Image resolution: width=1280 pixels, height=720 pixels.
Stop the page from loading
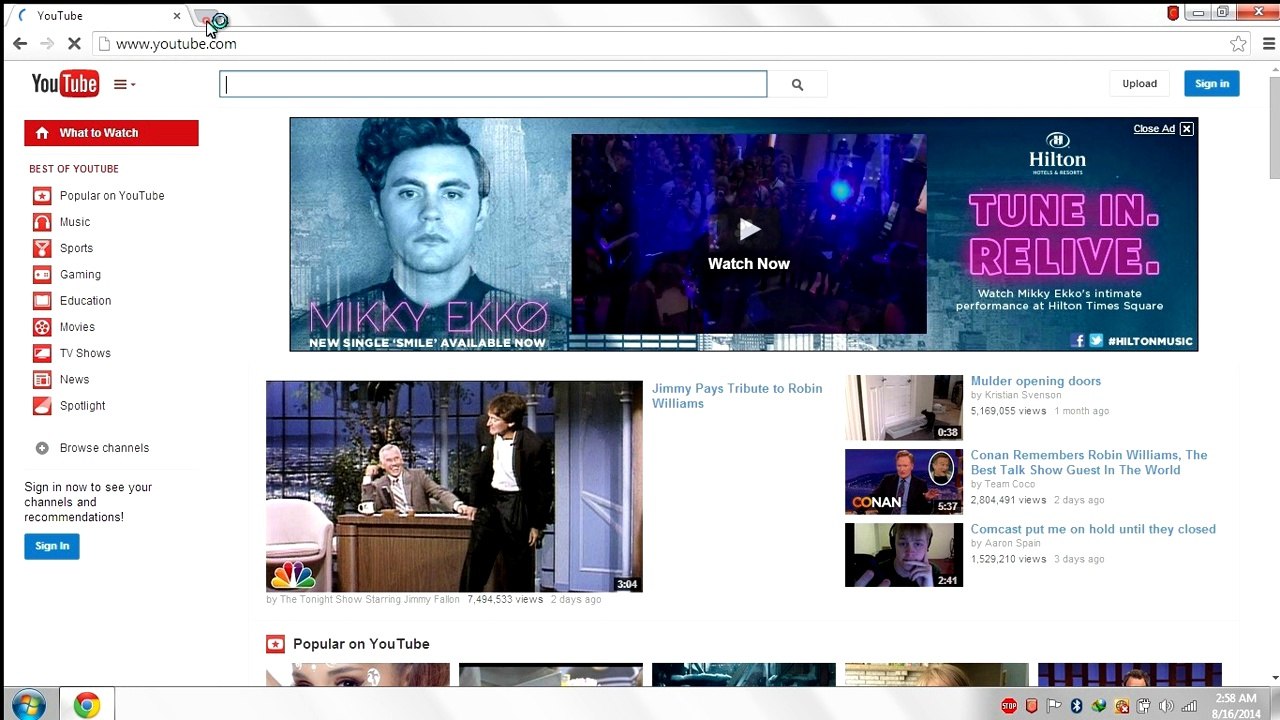pyautogui.click(x=74, y=44)
